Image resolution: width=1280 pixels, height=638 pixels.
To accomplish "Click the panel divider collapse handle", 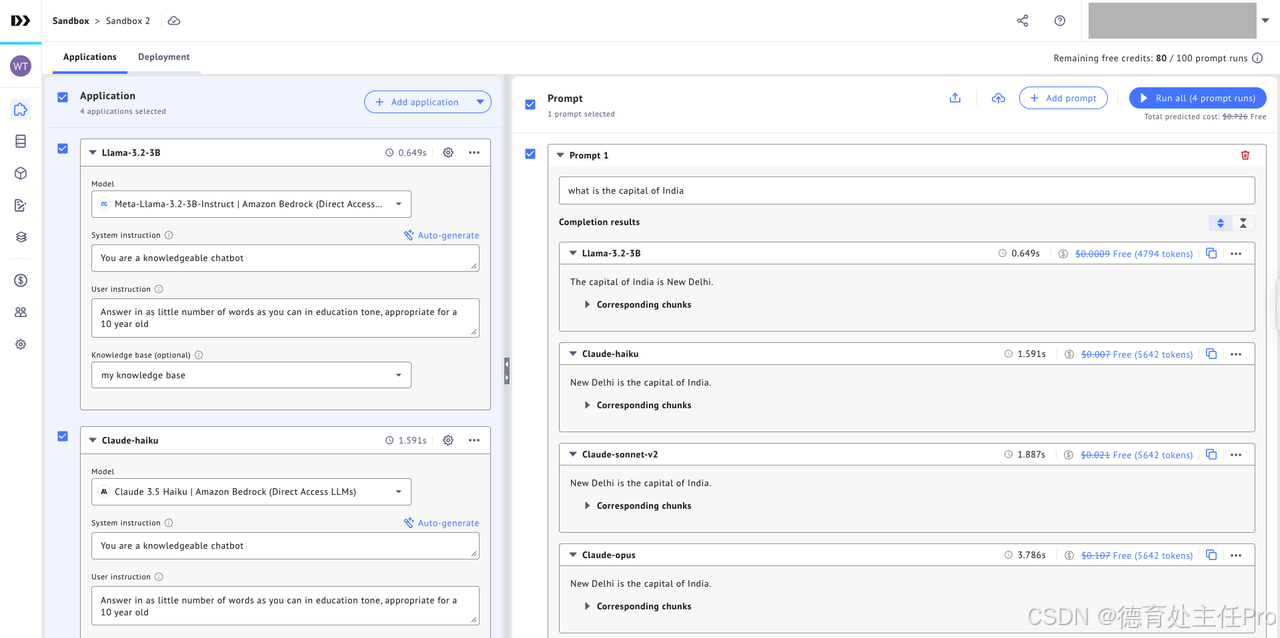I will coord(507,371).
